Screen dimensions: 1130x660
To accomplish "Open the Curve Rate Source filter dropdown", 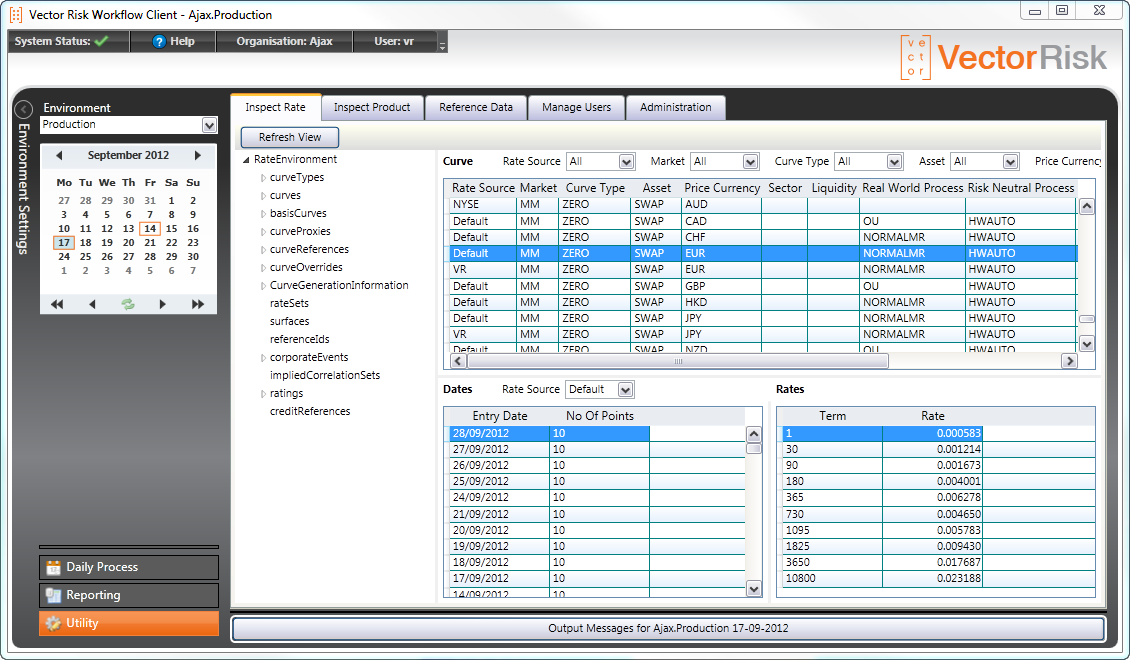I will 626,162.
